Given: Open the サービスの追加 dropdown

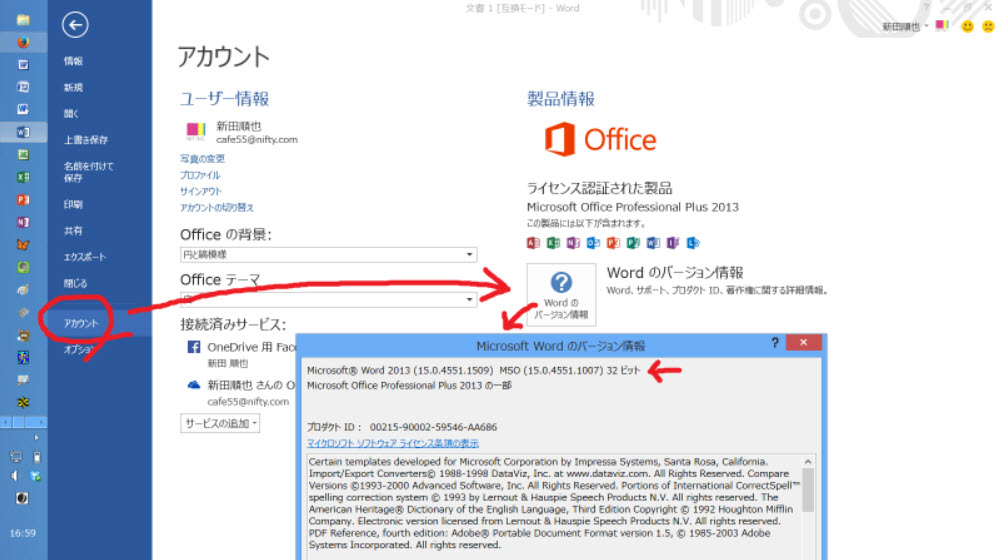Looking at the screenshot, I should tap(220, 423).
